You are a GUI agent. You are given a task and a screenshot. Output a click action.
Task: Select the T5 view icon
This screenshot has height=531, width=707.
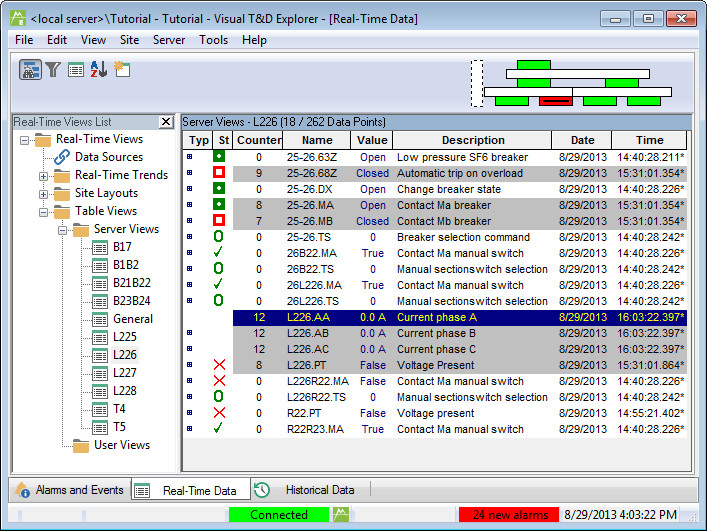tap(100, 428)
